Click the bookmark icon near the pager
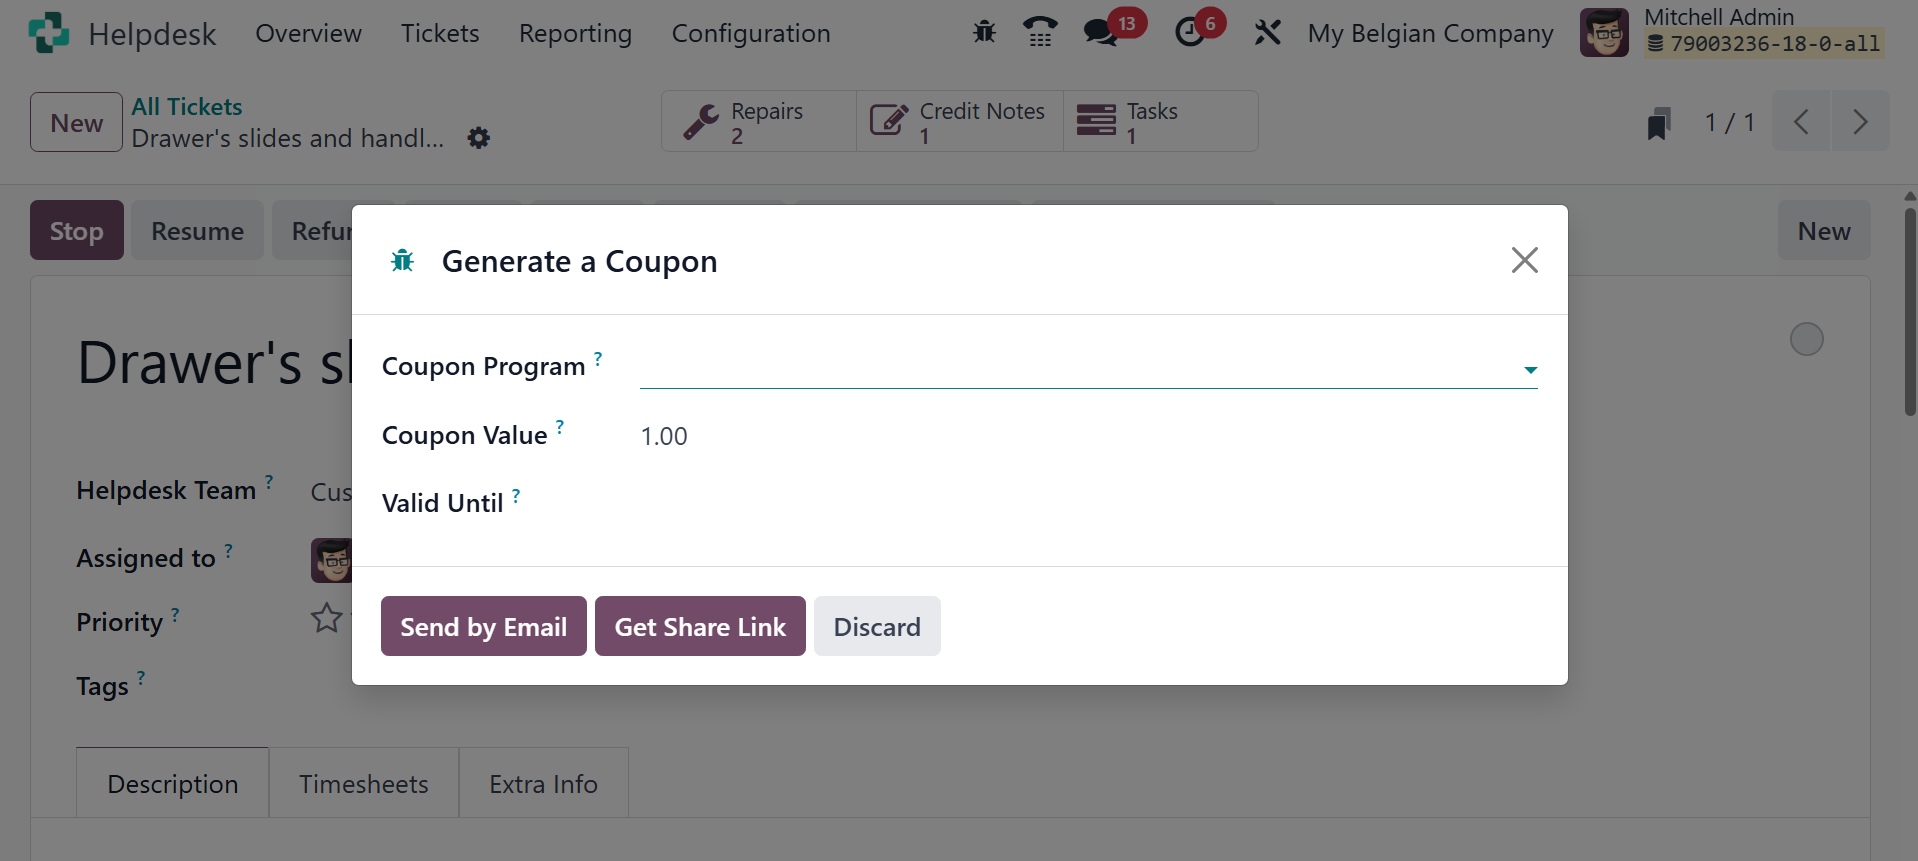The image size is (1918, 861). 1658,123
